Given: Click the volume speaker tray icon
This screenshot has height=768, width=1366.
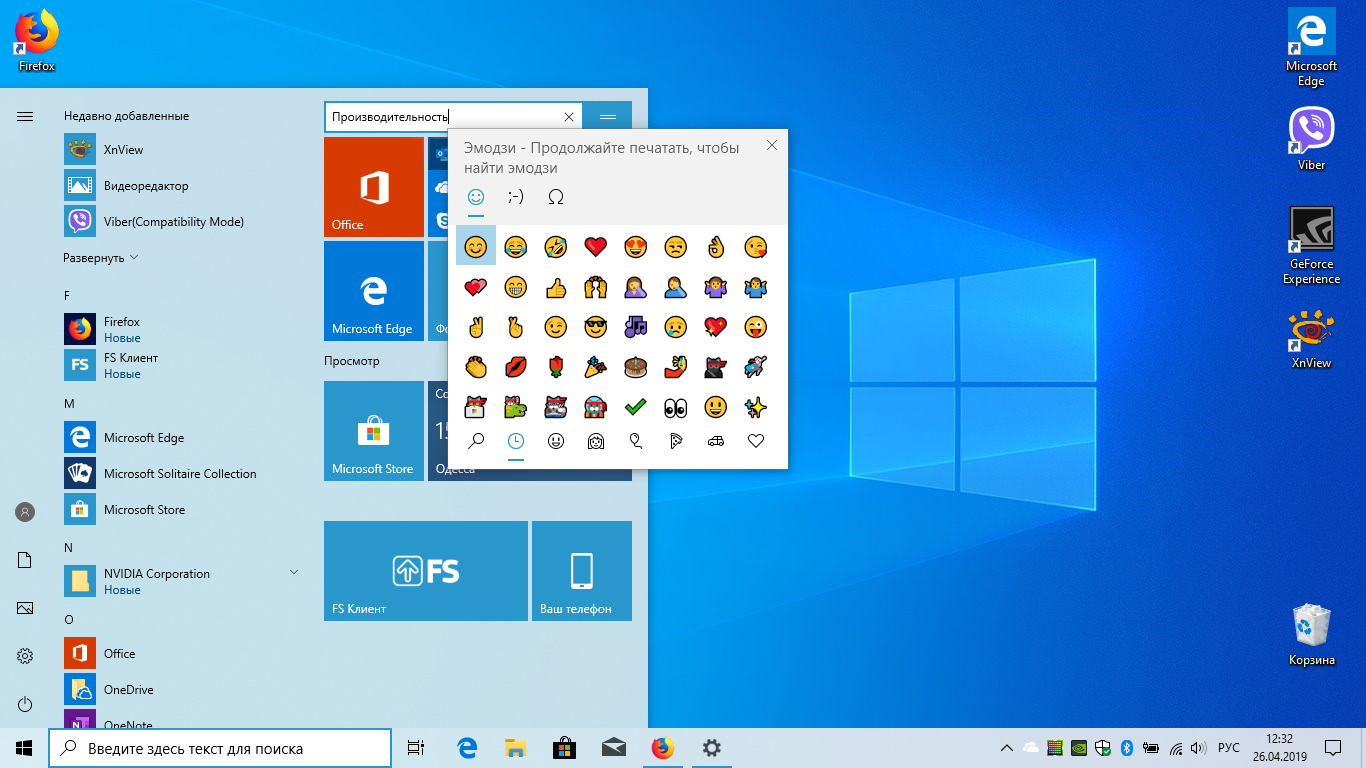Looking at the screenshot, I should coord(1197,748).
